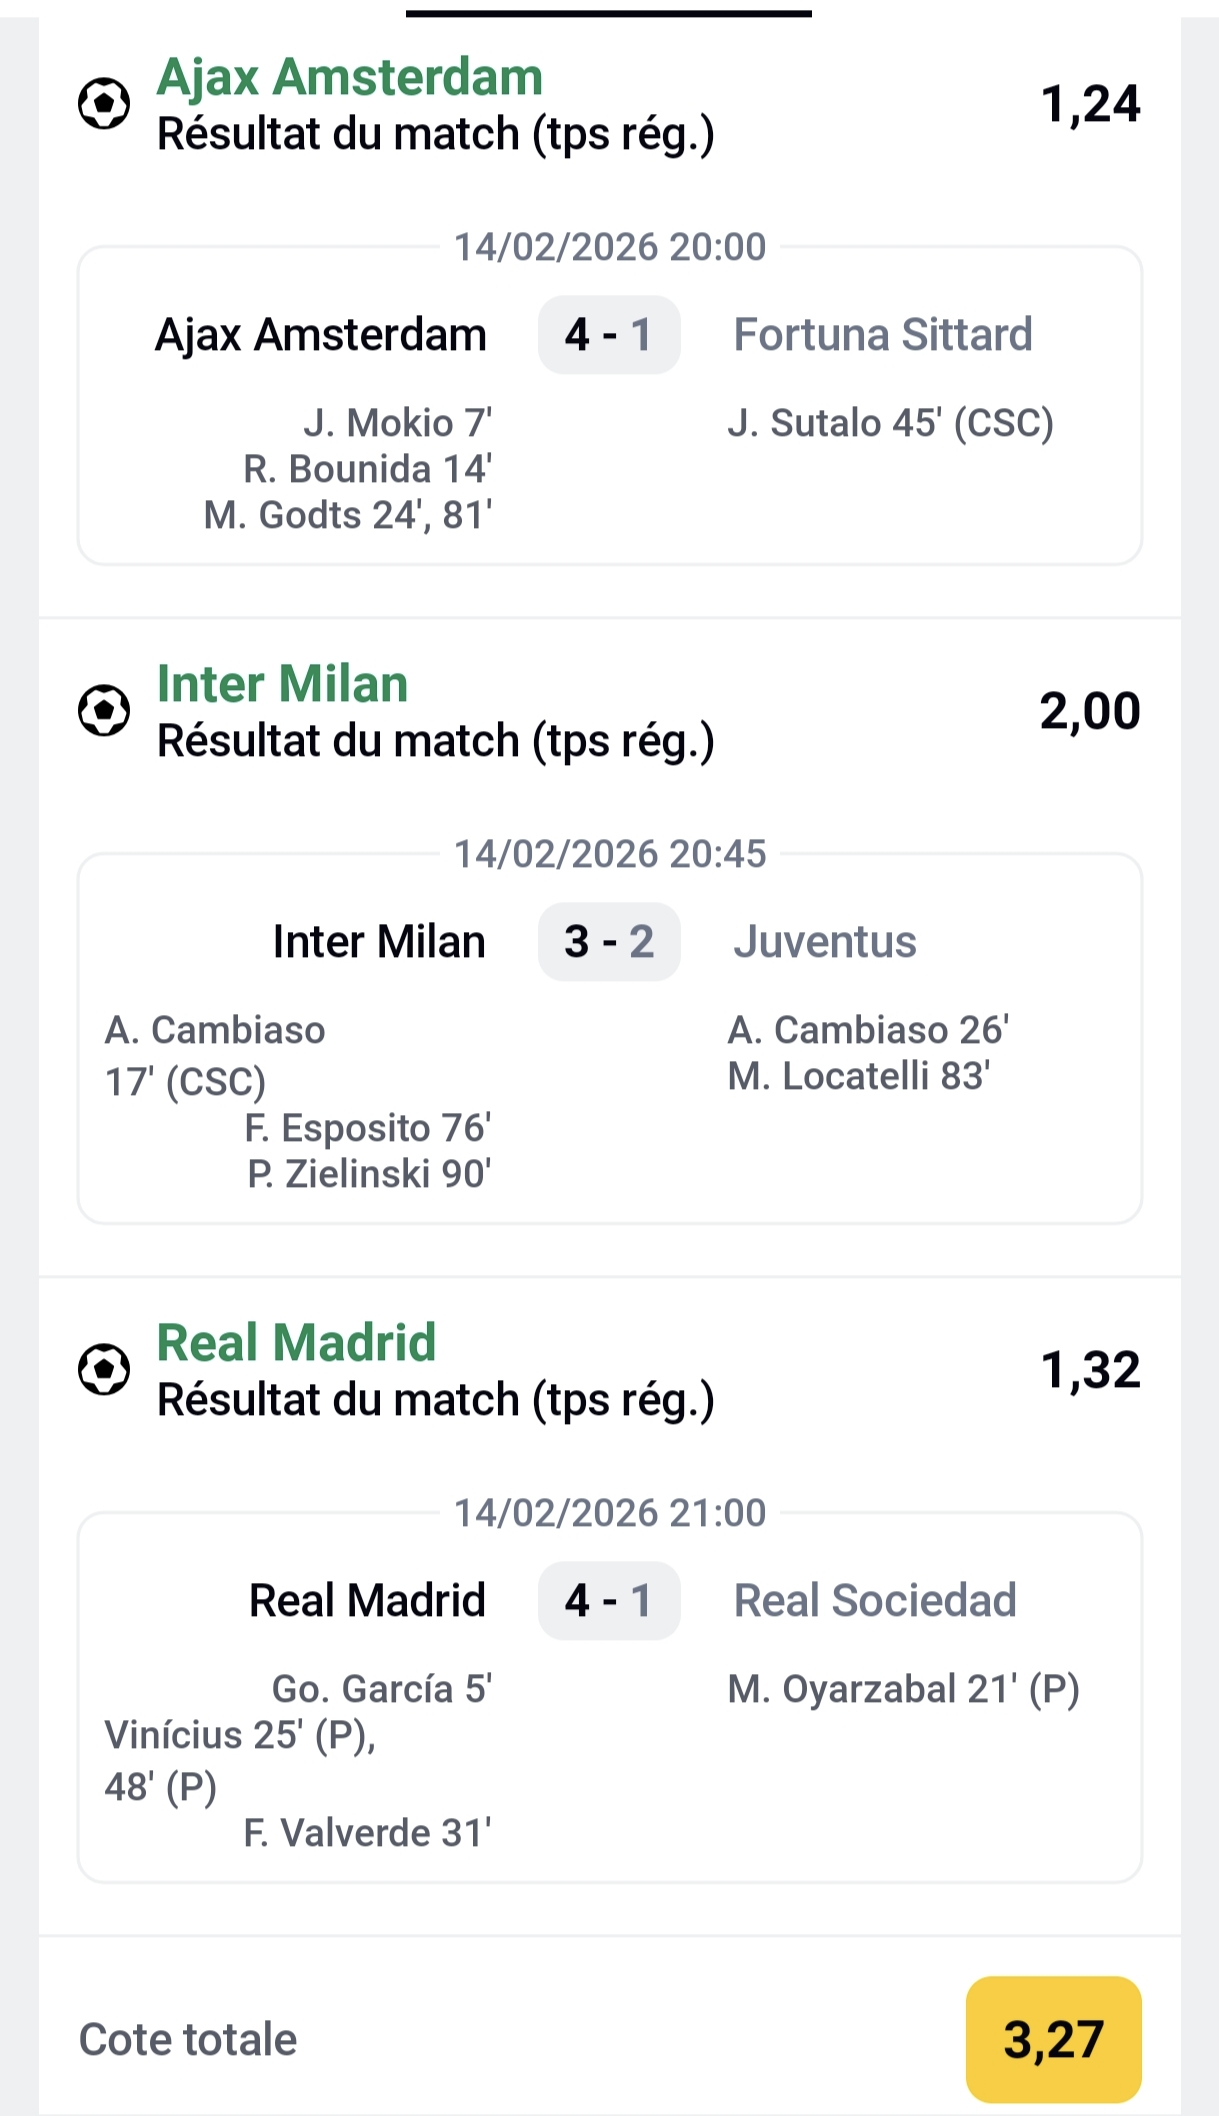1219x2116 pixels.
Task: Click the 3 - 2 score badge for Inter
Action: click(608, 940)
